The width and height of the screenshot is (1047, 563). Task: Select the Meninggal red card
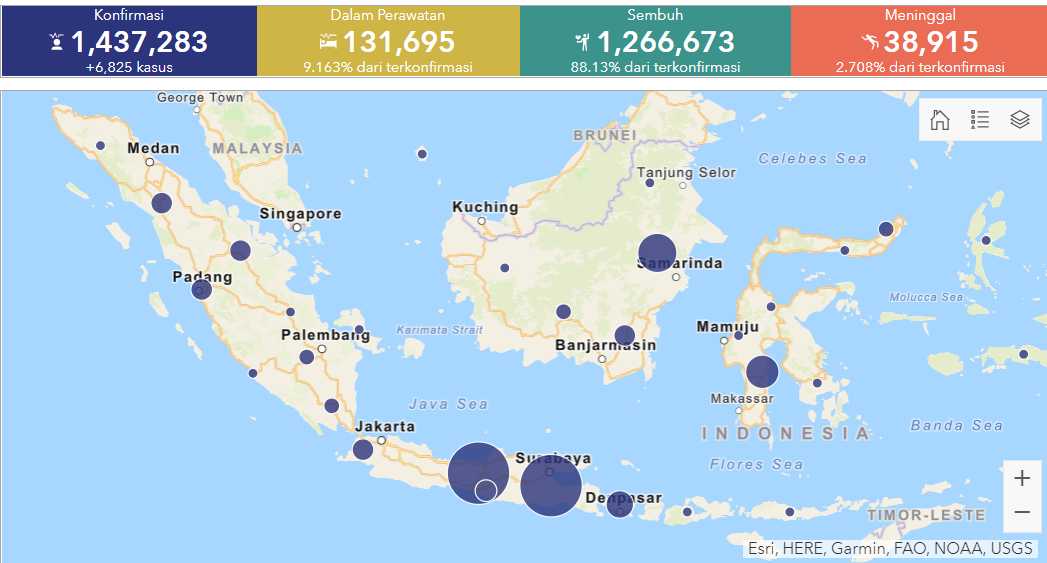click(919, 40)
